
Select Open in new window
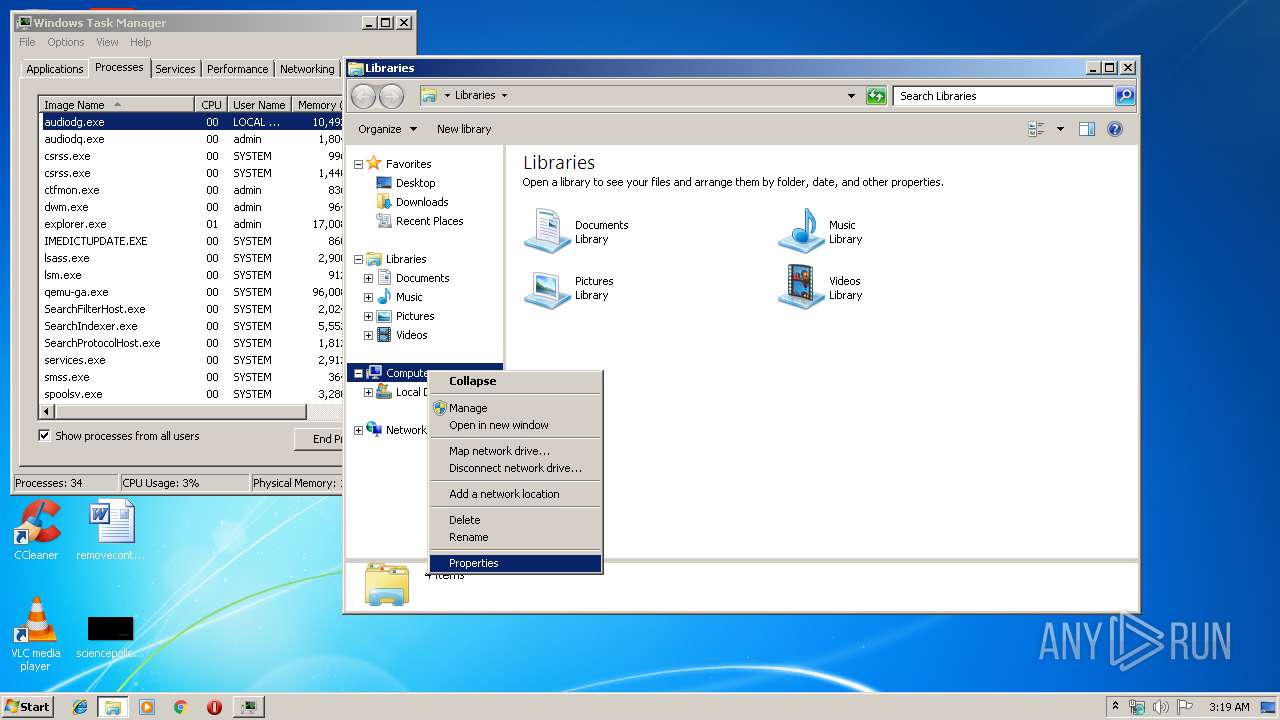(515, 425)
